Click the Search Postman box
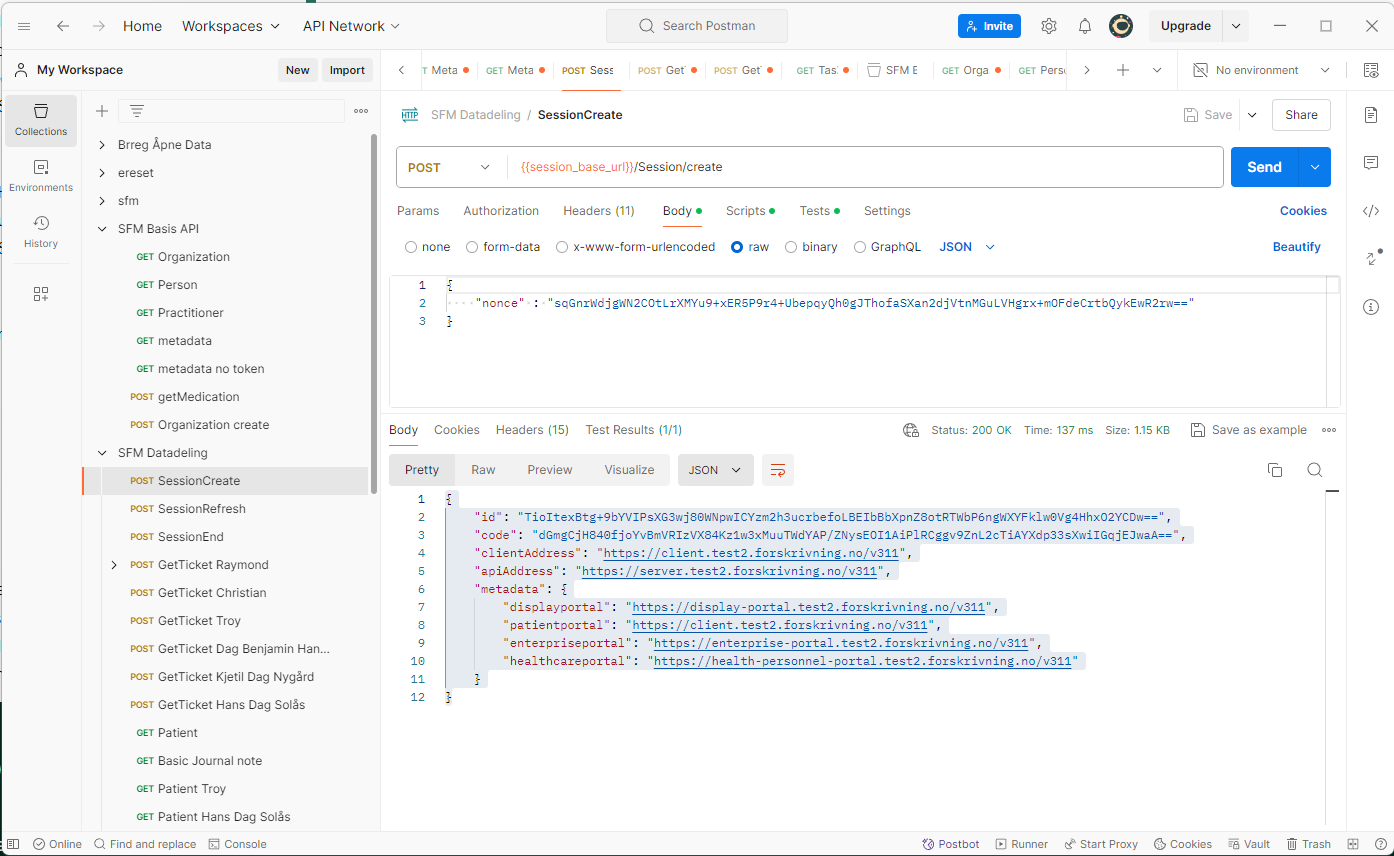Image resolution: width=1394 pixels, height=856 pixels. point(697,26)
